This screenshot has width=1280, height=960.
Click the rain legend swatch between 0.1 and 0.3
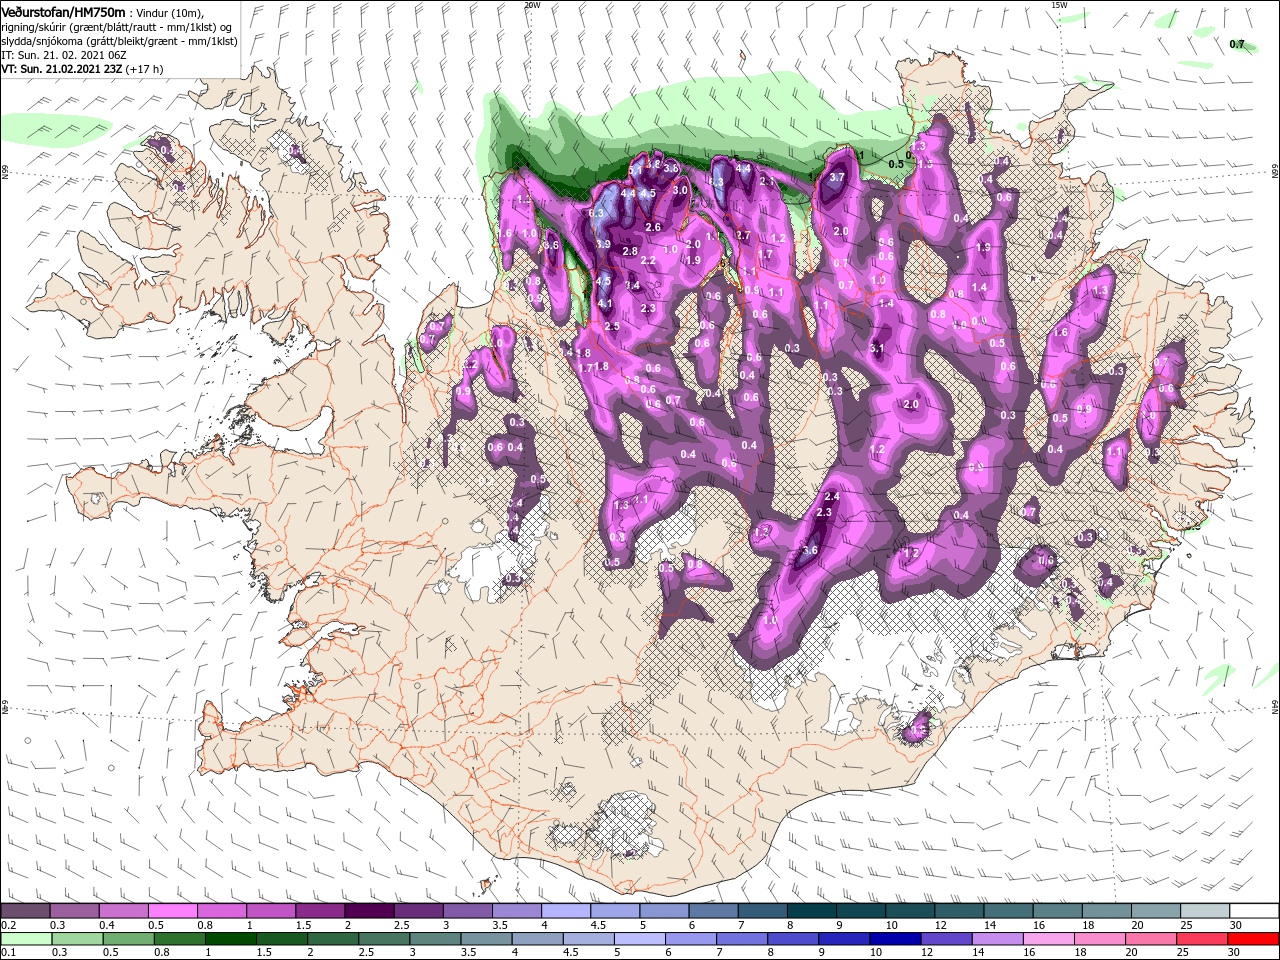[25, 939]
